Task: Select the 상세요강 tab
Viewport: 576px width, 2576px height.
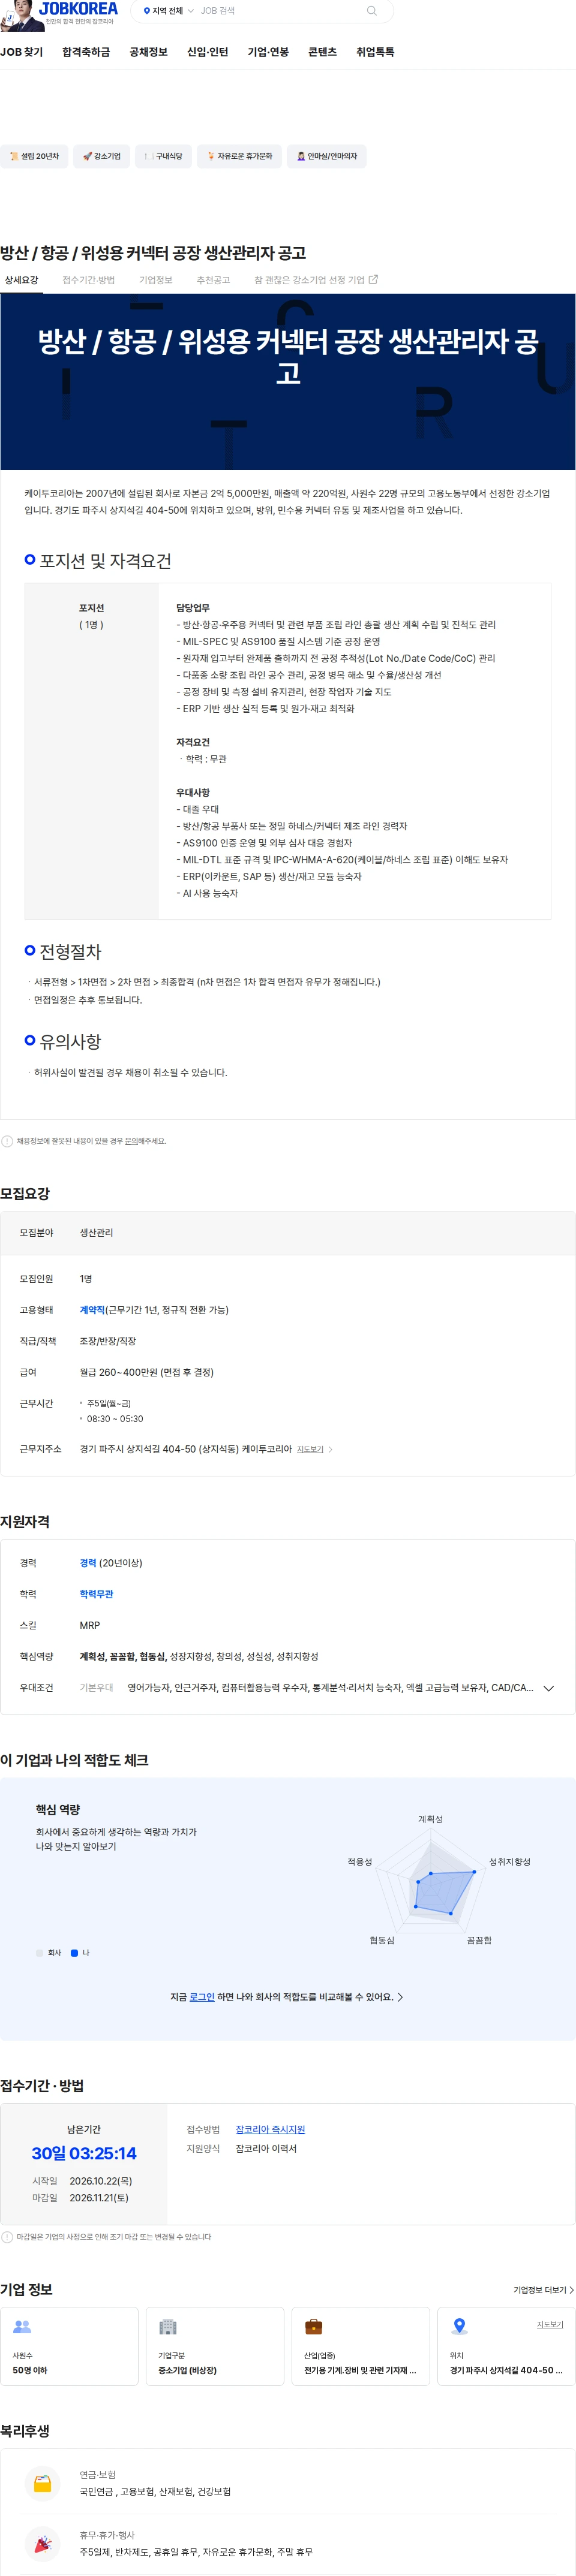Action: 21,280
